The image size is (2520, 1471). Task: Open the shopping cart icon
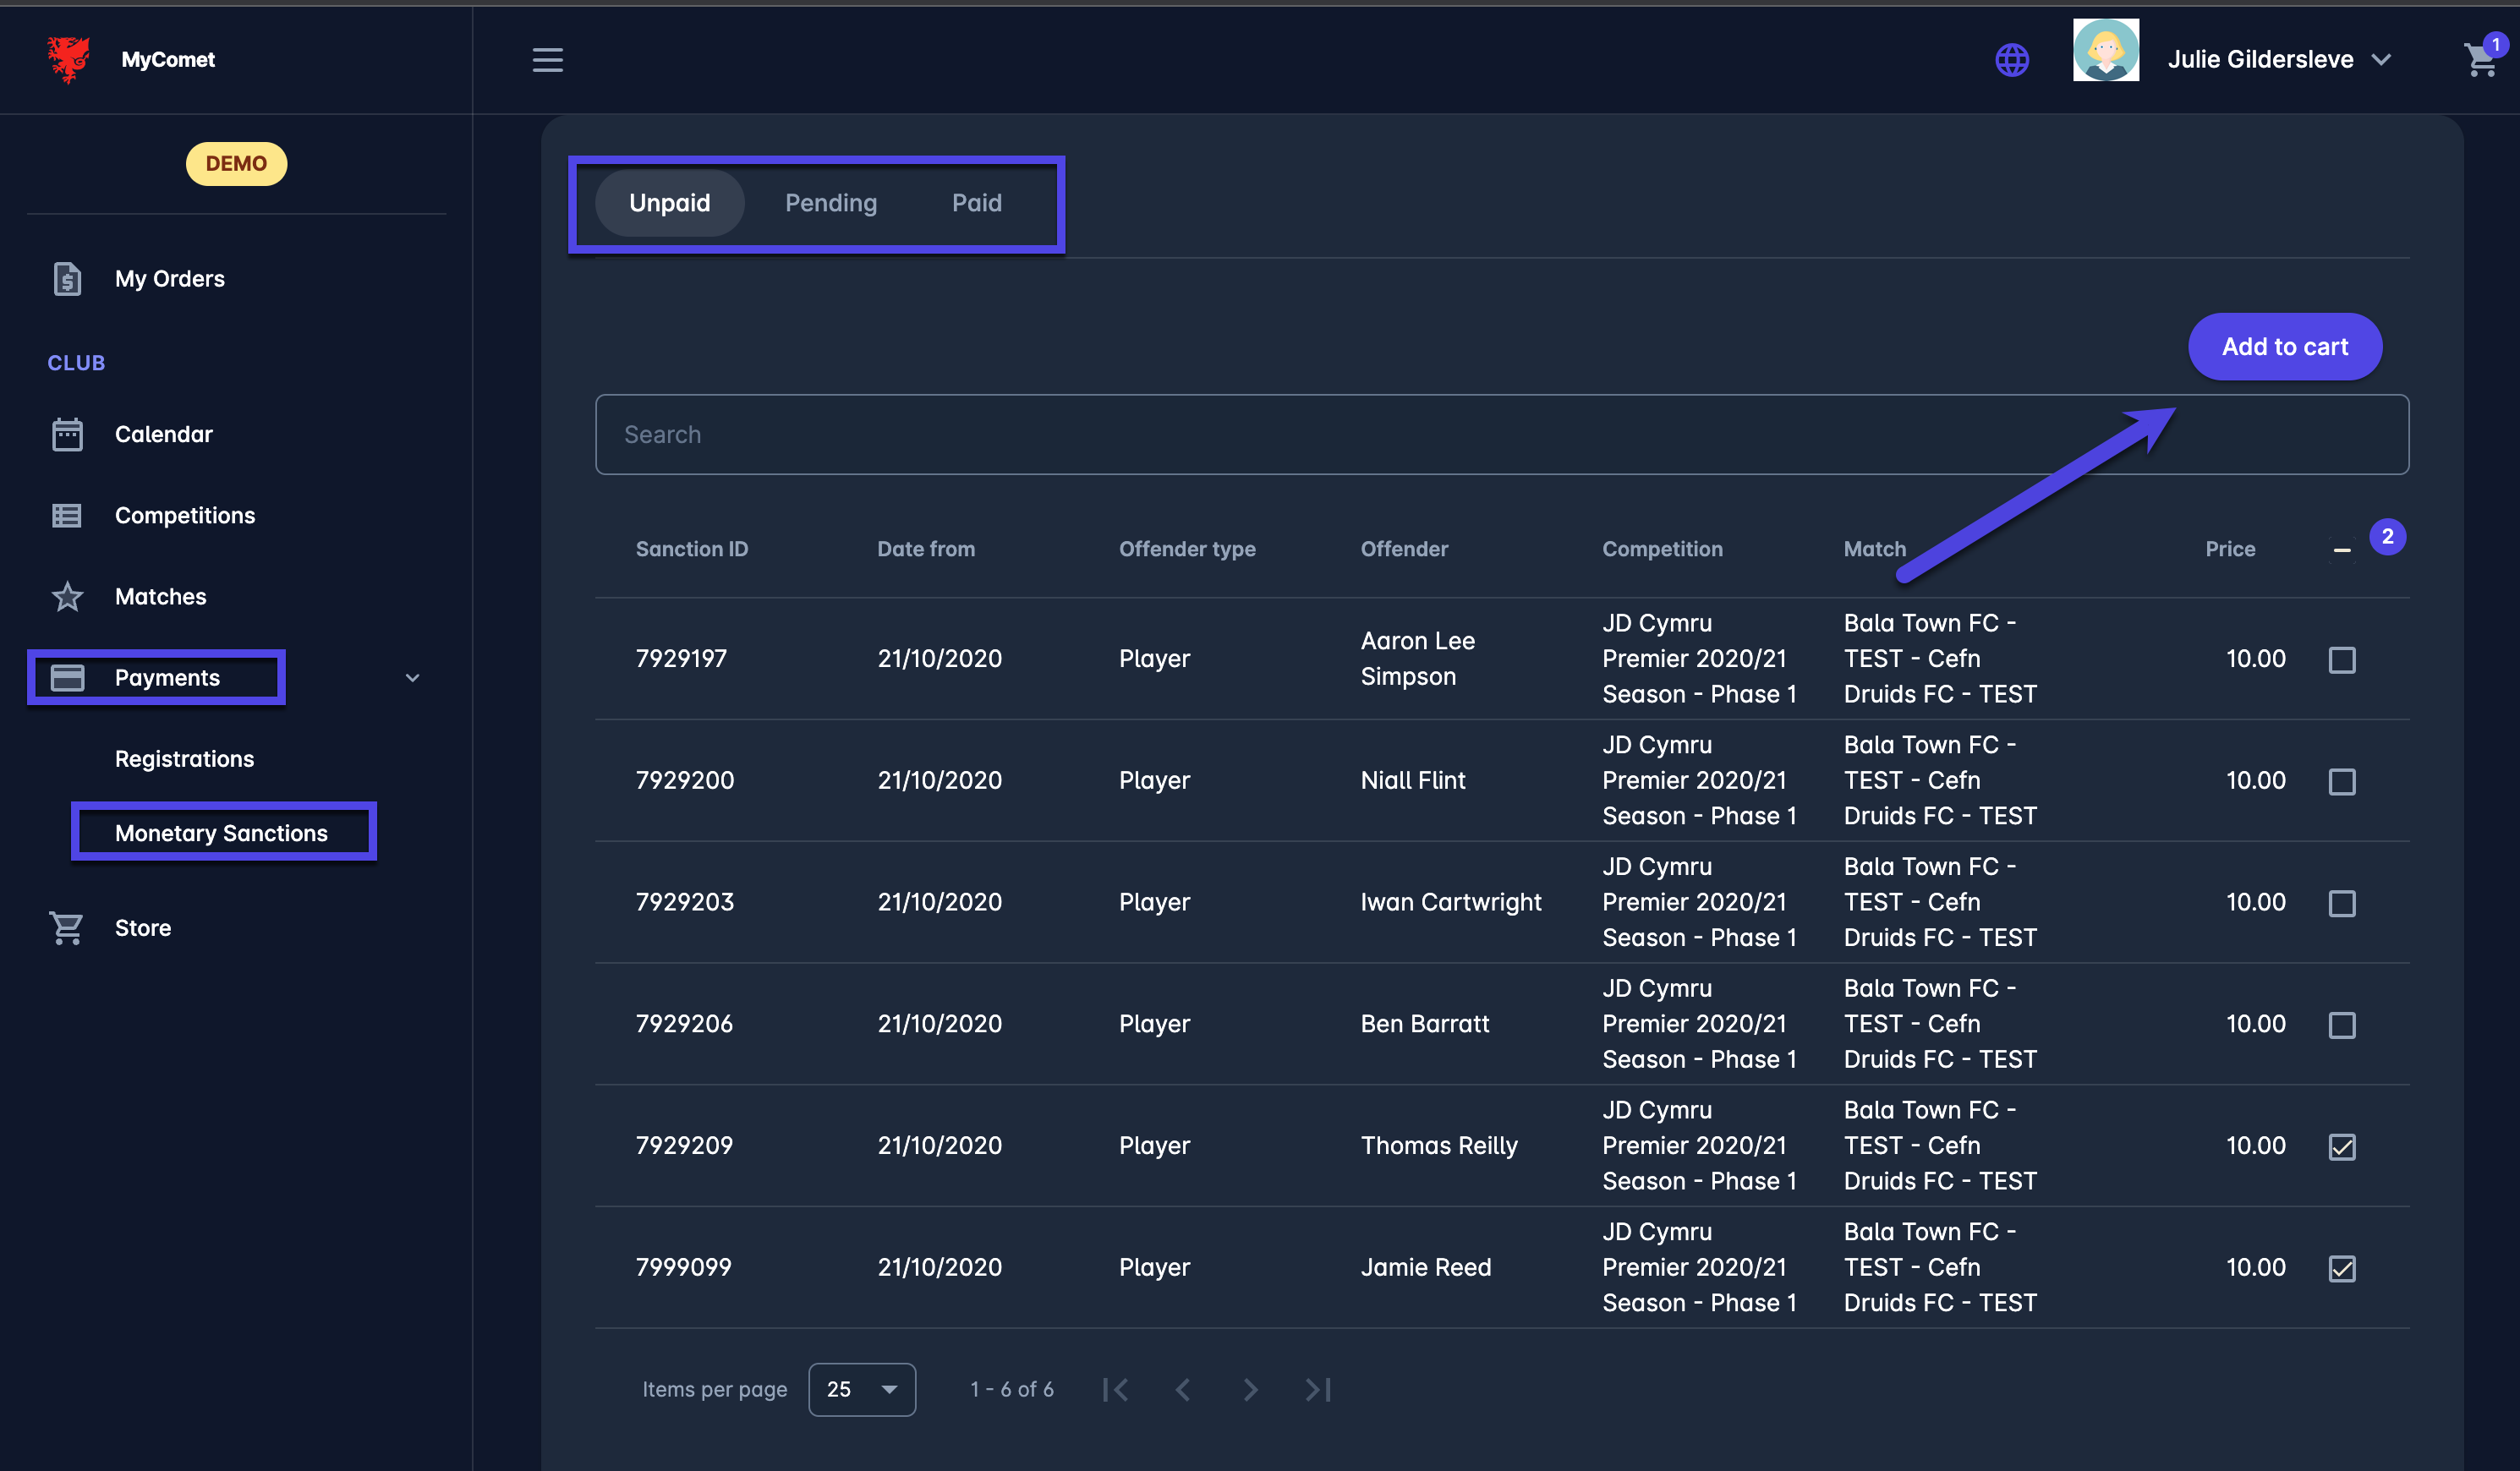[x=2480, y=60]
